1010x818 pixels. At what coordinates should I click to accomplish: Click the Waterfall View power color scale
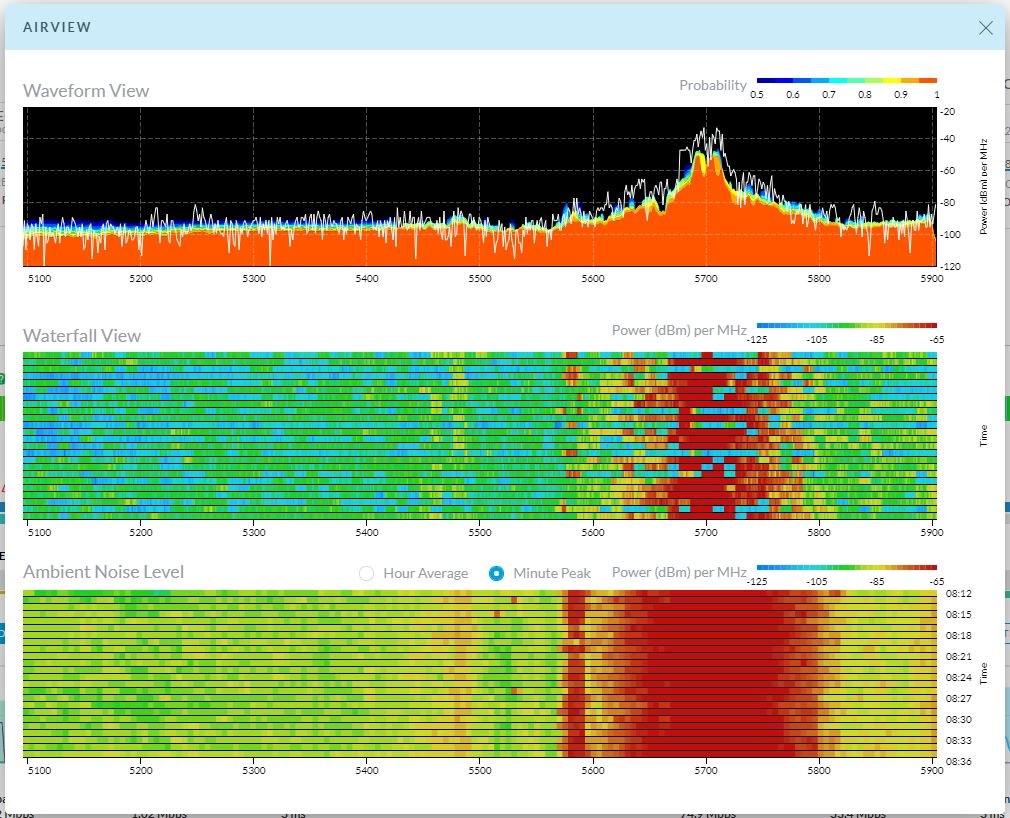pyautogui.click(x=846, y=326)
